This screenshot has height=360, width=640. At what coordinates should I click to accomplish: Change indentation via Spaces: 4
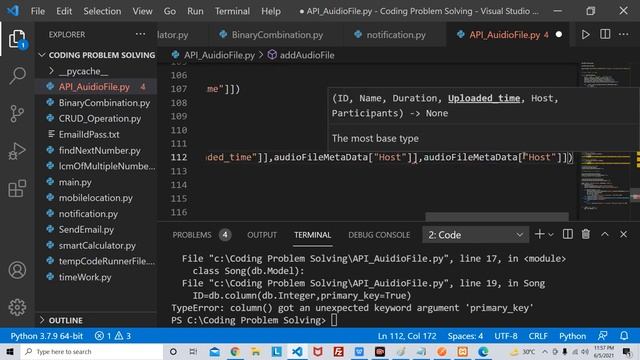(x=465, y=336)
